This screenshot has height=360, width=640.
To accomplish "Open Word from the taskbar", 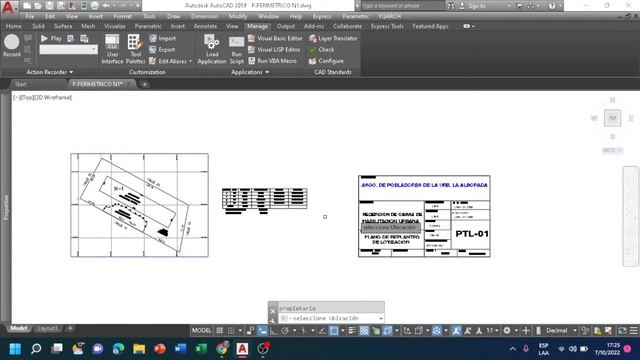I will coord(180,349).
